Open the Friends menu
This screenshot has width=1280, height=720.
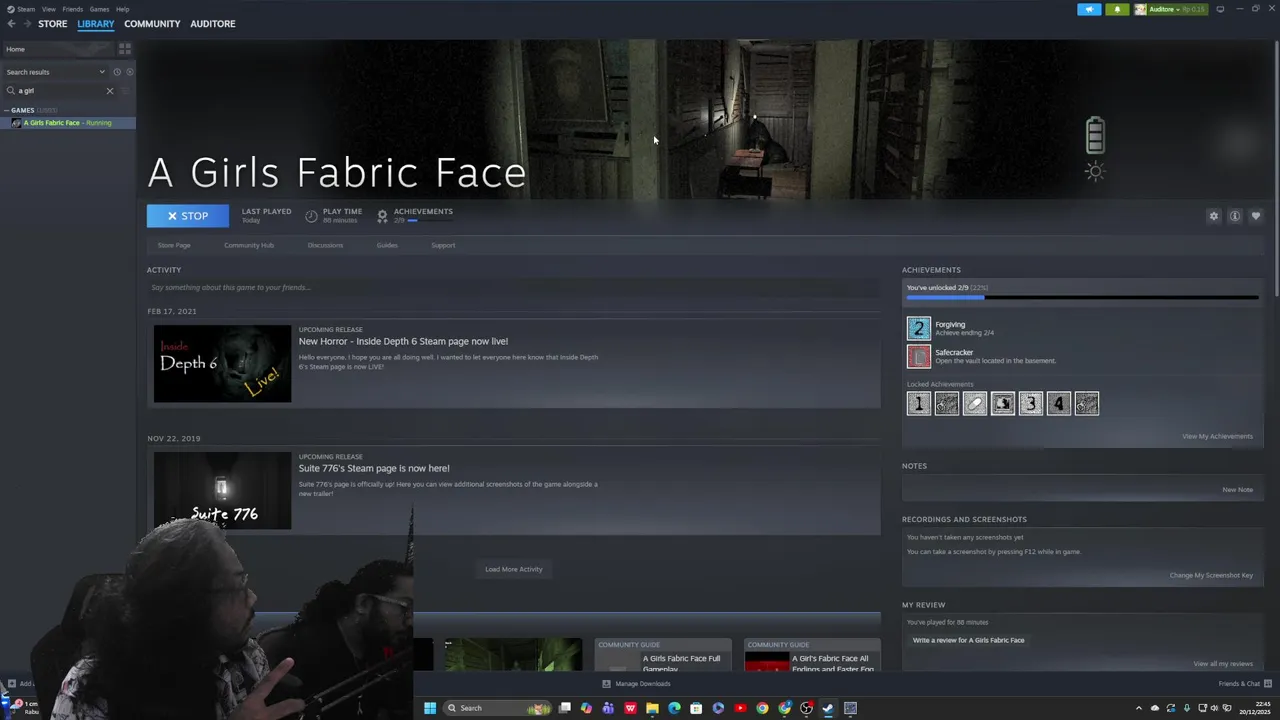[73, 9]
